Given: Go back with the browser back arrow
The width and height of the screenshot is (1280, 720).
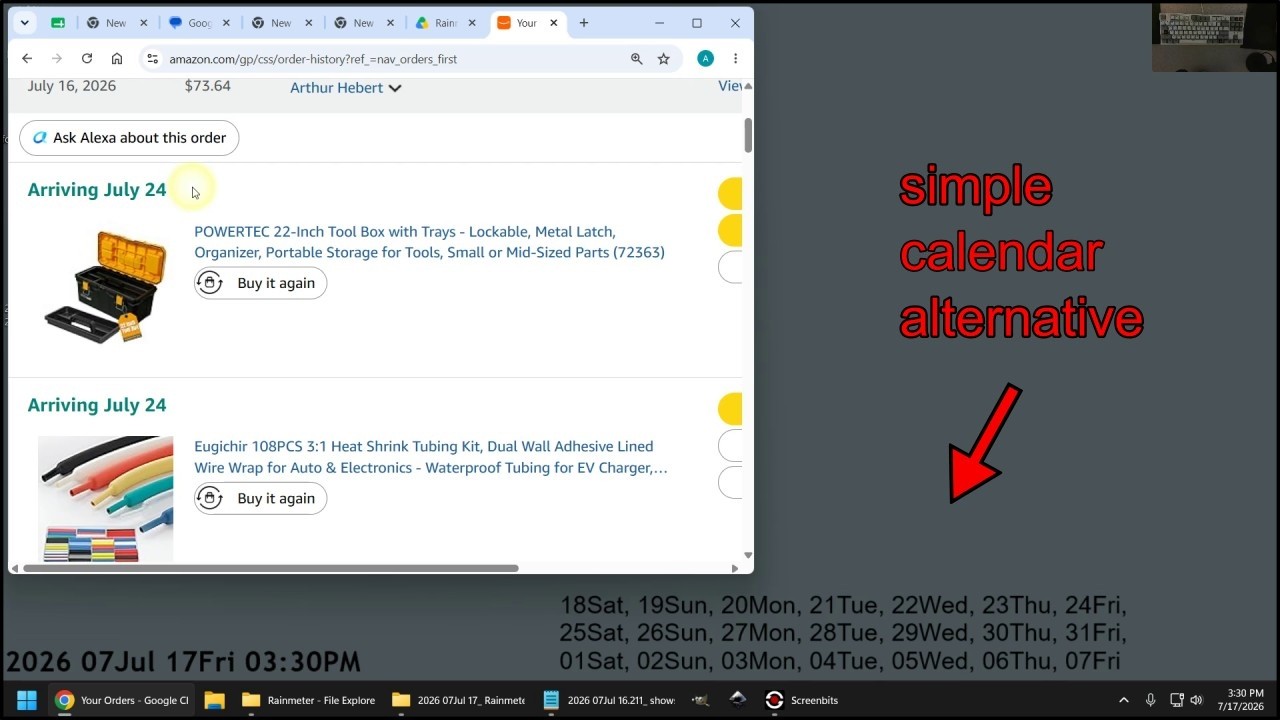Looking at the screenshot, I should pyautogui.click(x=27, y=59).
